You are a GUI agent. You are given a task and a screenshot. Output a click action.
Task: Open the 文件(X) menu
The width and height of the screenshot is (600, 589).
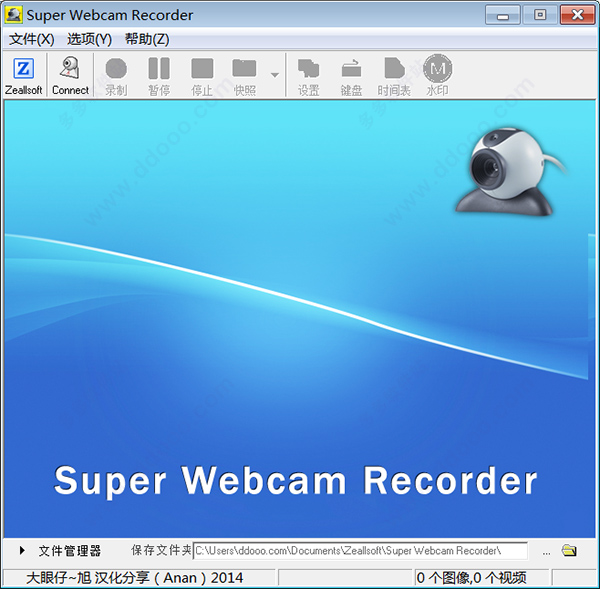31,39
